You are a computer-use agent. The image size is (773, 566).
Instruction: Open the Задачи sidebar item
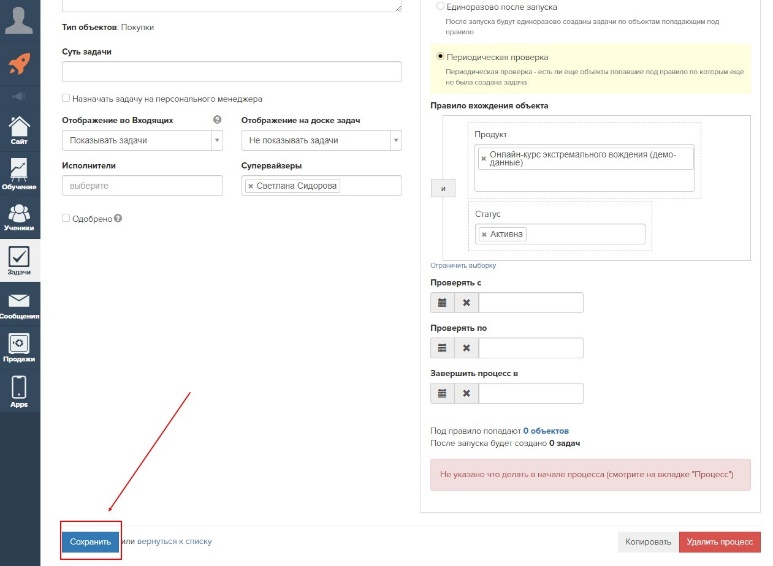(19, 260)
